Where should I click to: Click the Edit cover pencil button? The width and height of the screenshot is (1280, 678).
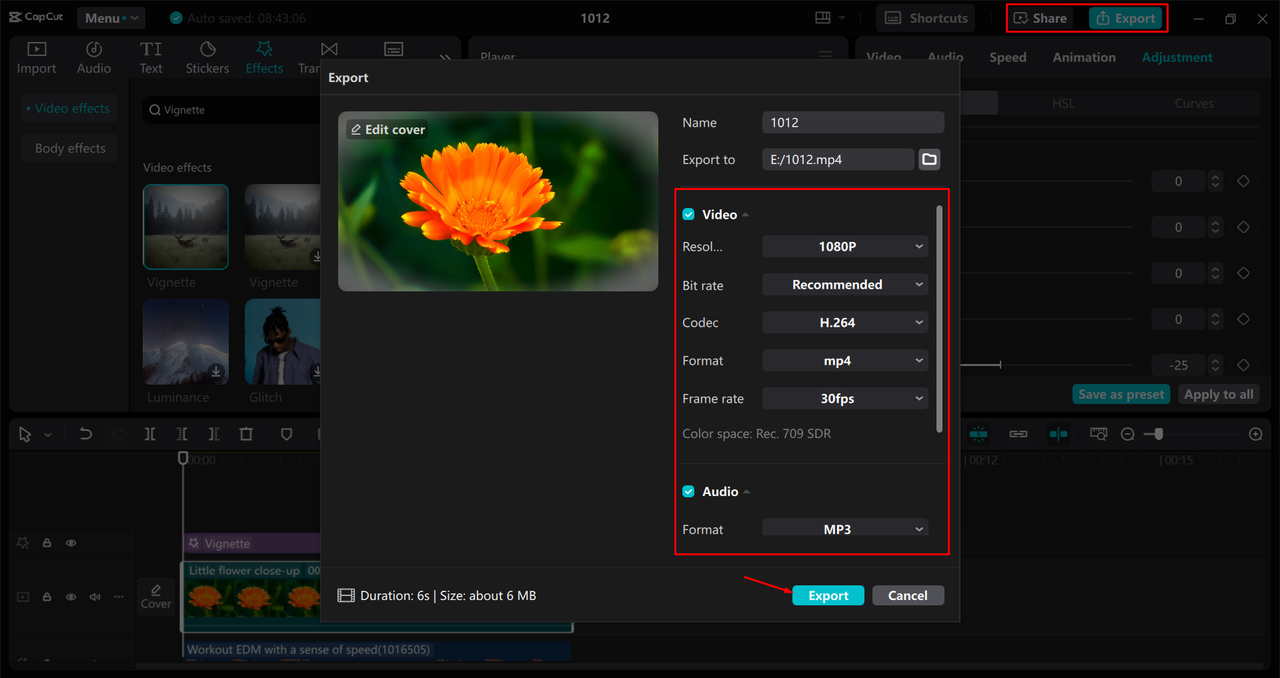[x=386, y=130]
